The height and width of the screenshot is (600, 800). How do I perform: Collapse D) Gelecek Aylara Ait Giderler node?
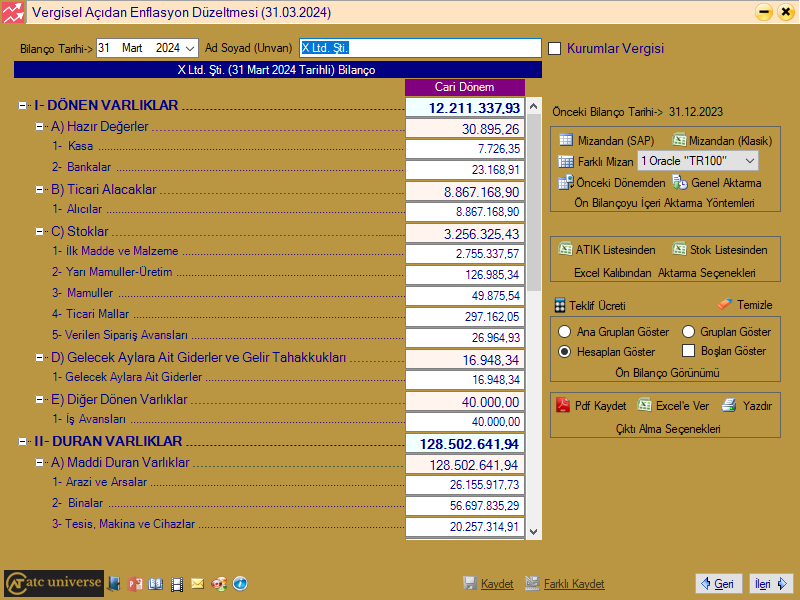click(39, 358)
